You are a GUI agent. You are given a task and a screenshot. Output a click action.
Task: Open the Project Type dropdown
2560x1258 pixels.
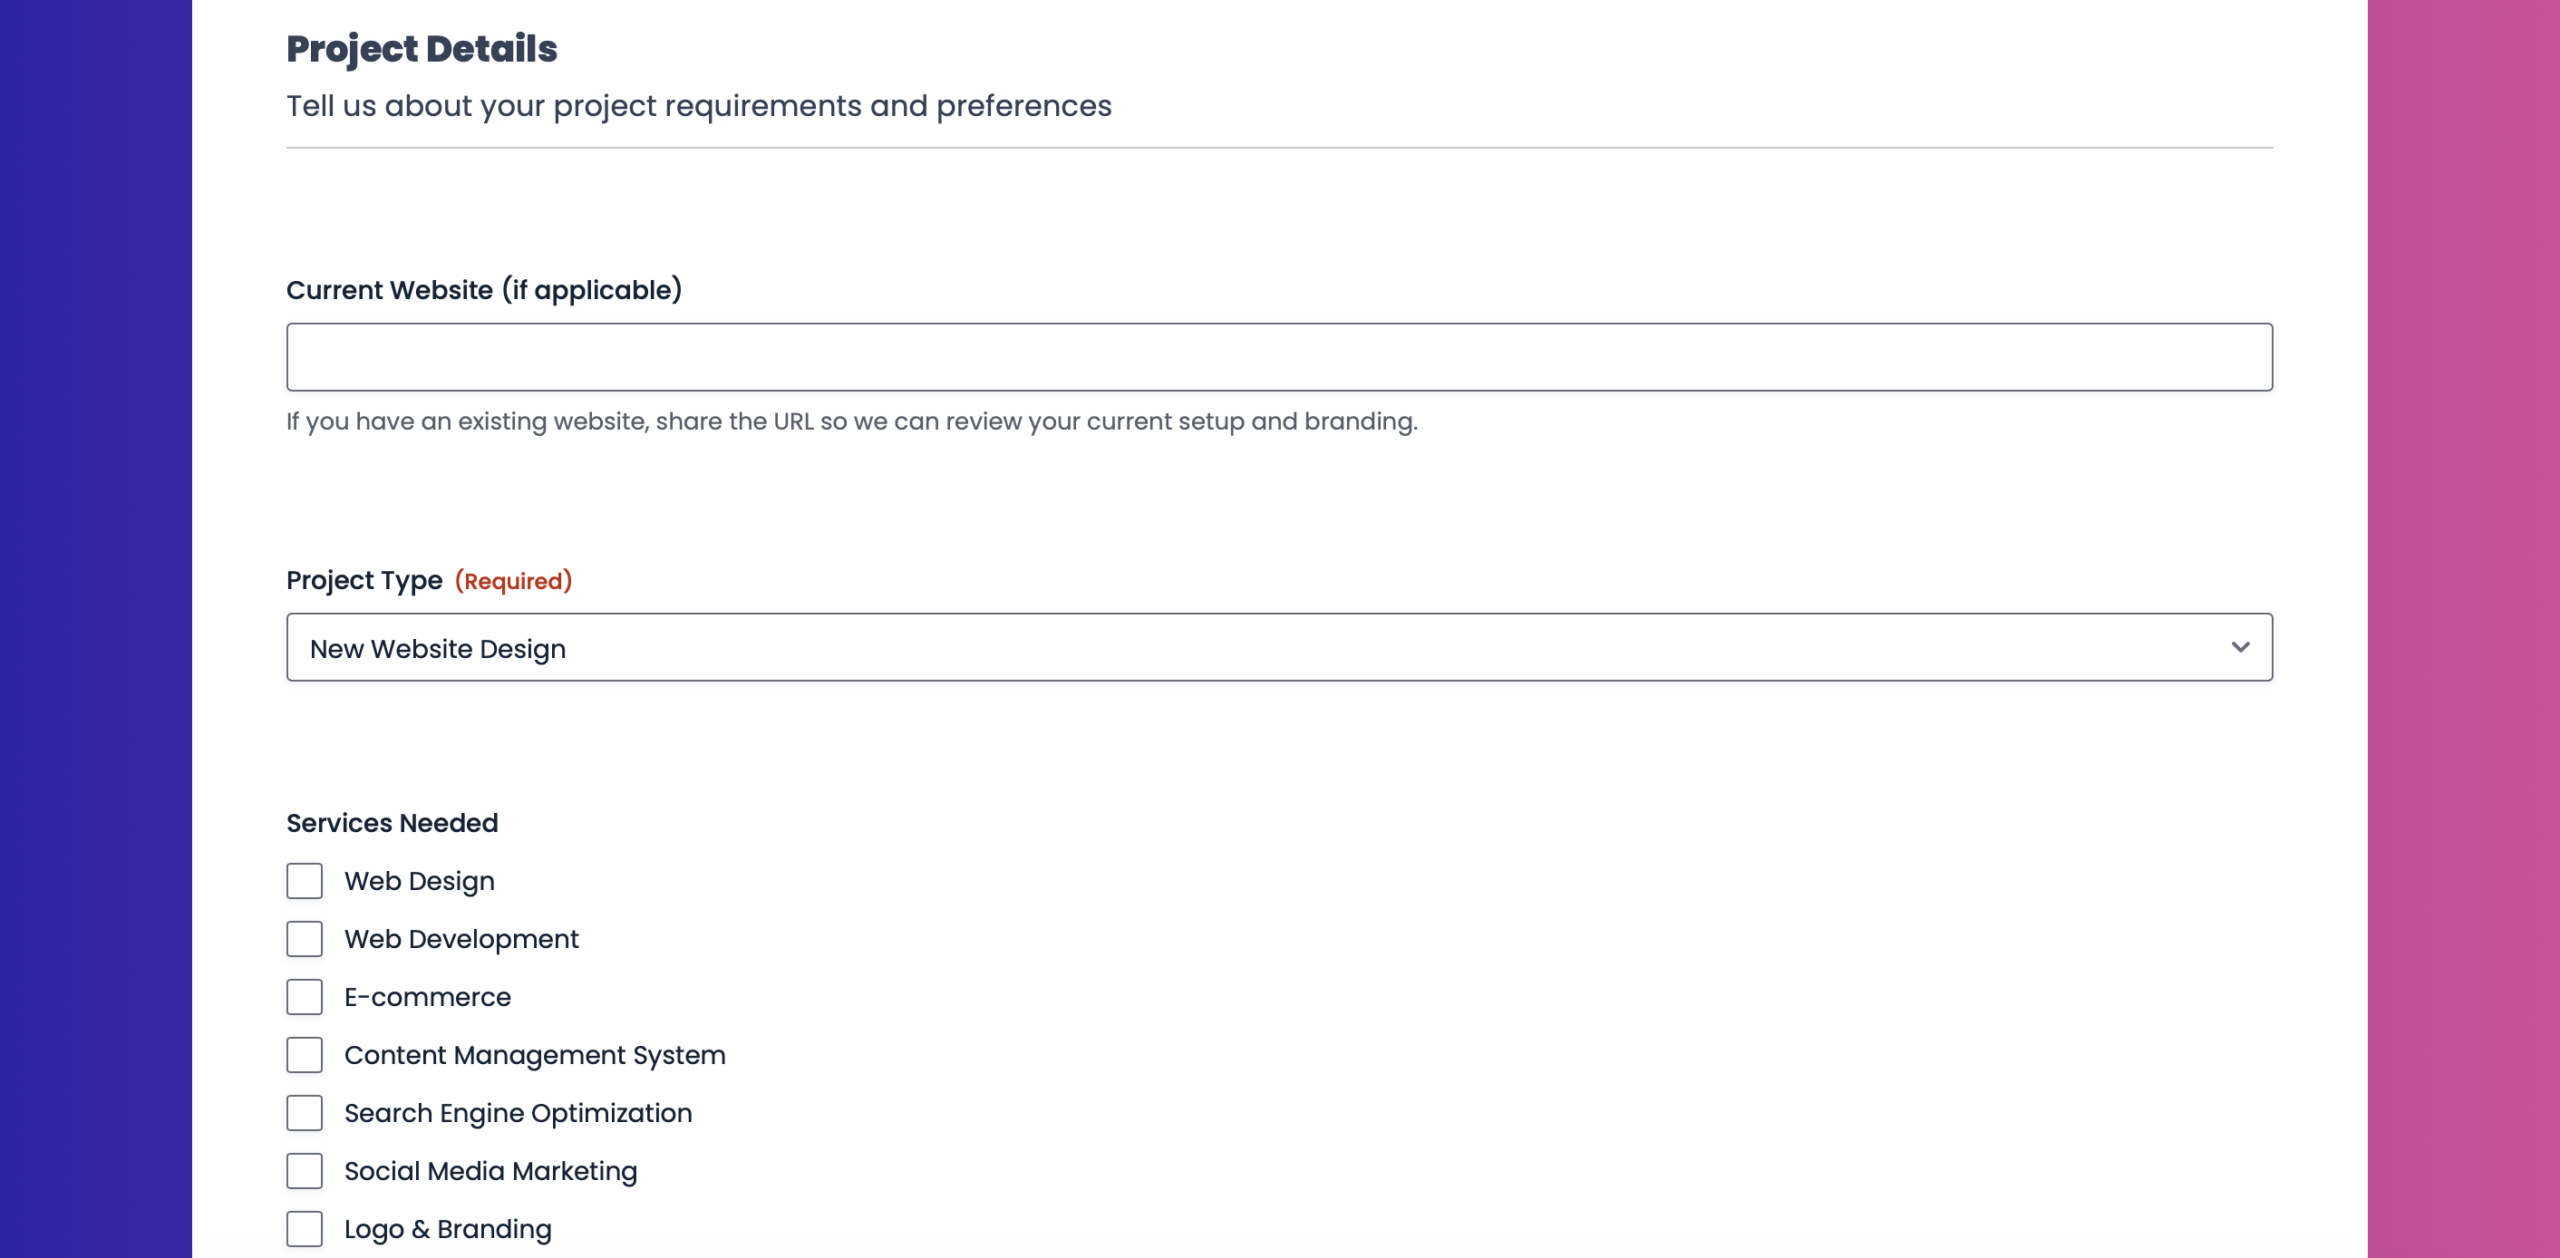click(x=1279, y=648)
